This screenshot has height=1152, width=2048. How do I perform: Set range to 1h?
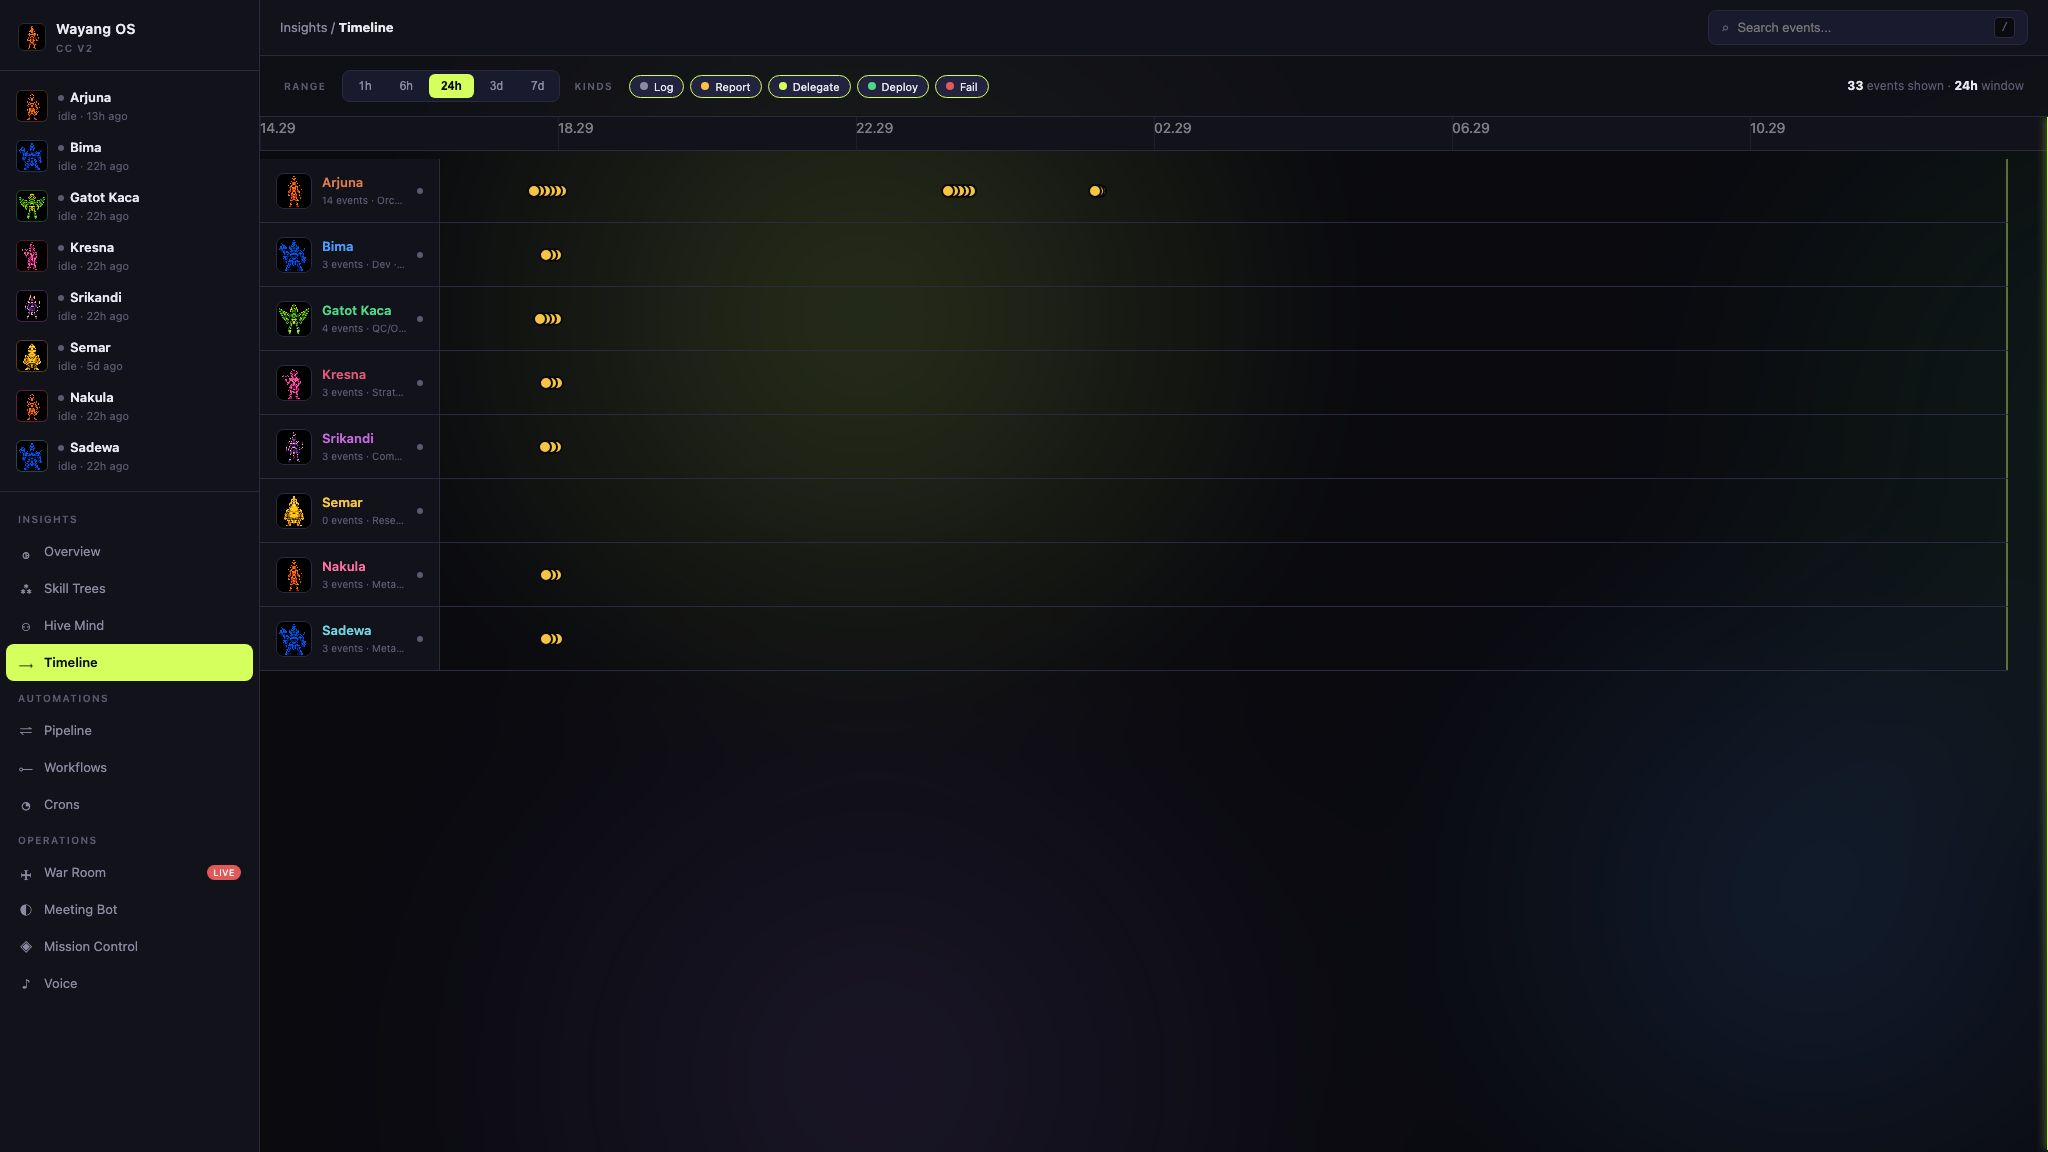pyautogui.click(x=365, y=86)
